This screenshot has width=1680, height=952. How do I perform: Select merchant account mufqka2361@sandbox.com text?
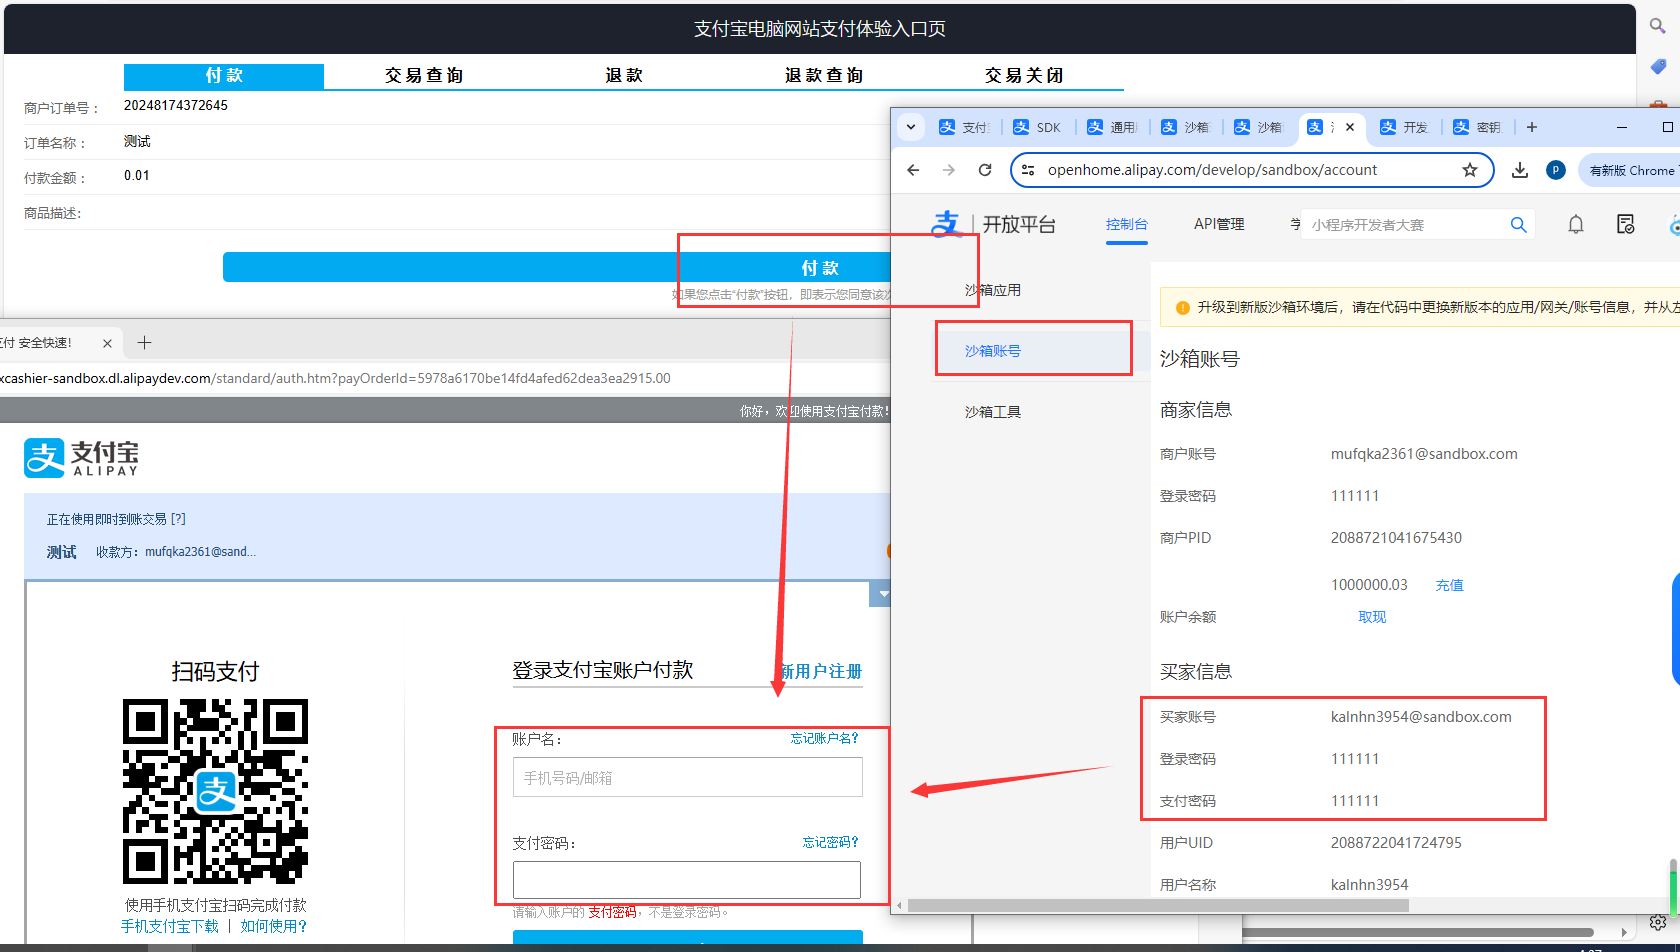[x=1424, y=454]
